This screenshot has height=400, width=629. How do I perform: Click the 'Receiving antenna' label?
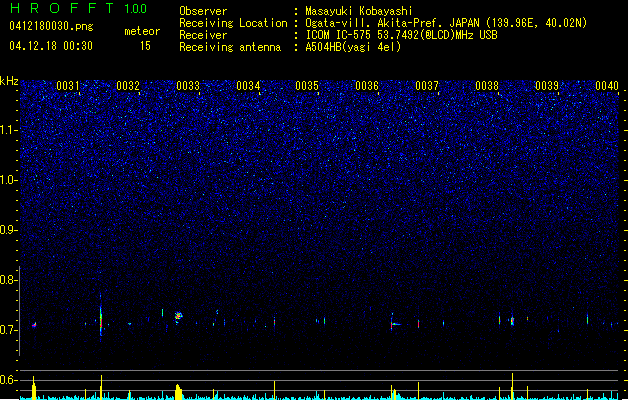coord(230,47)
